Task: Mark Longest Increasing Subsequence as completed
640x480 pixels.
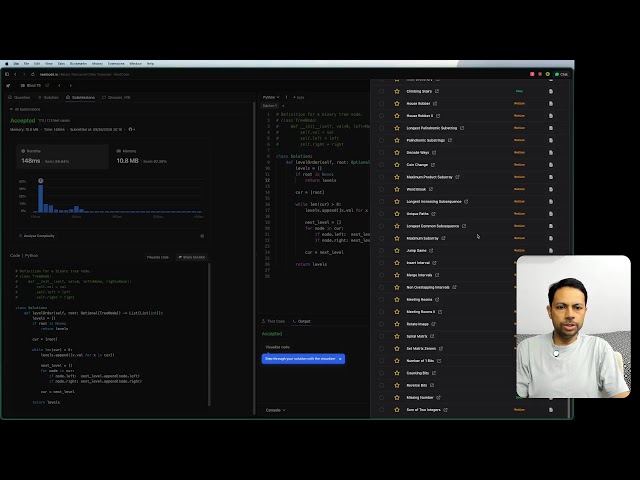Action: [x=381, y=201]
